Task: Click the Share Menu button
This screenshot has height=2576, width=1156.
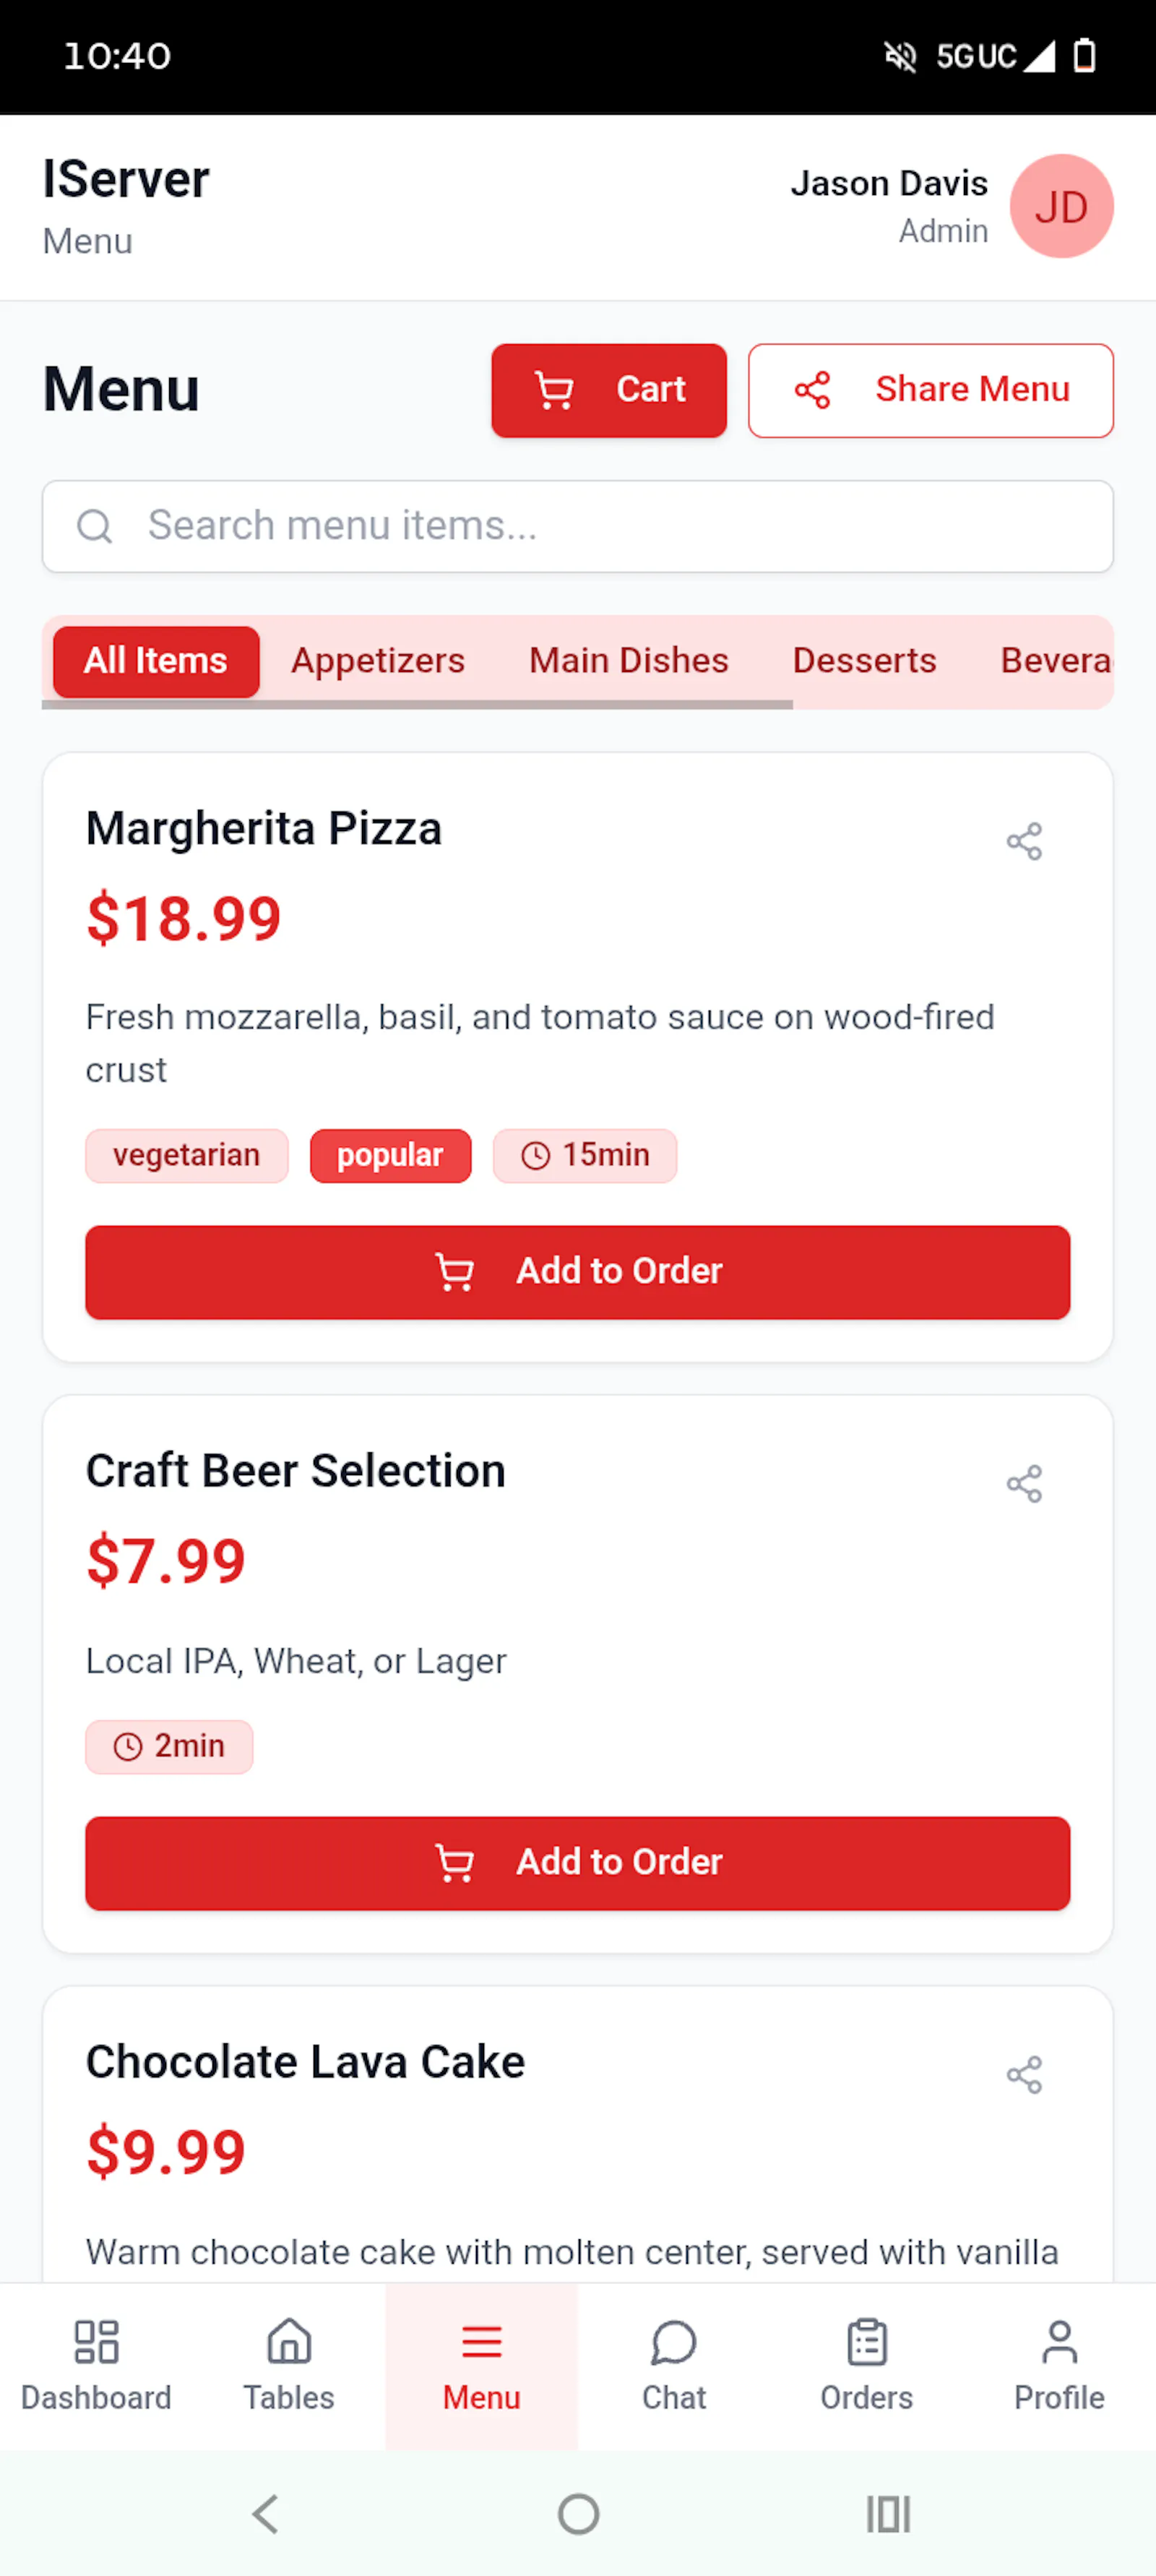Action: click(931, 390)
